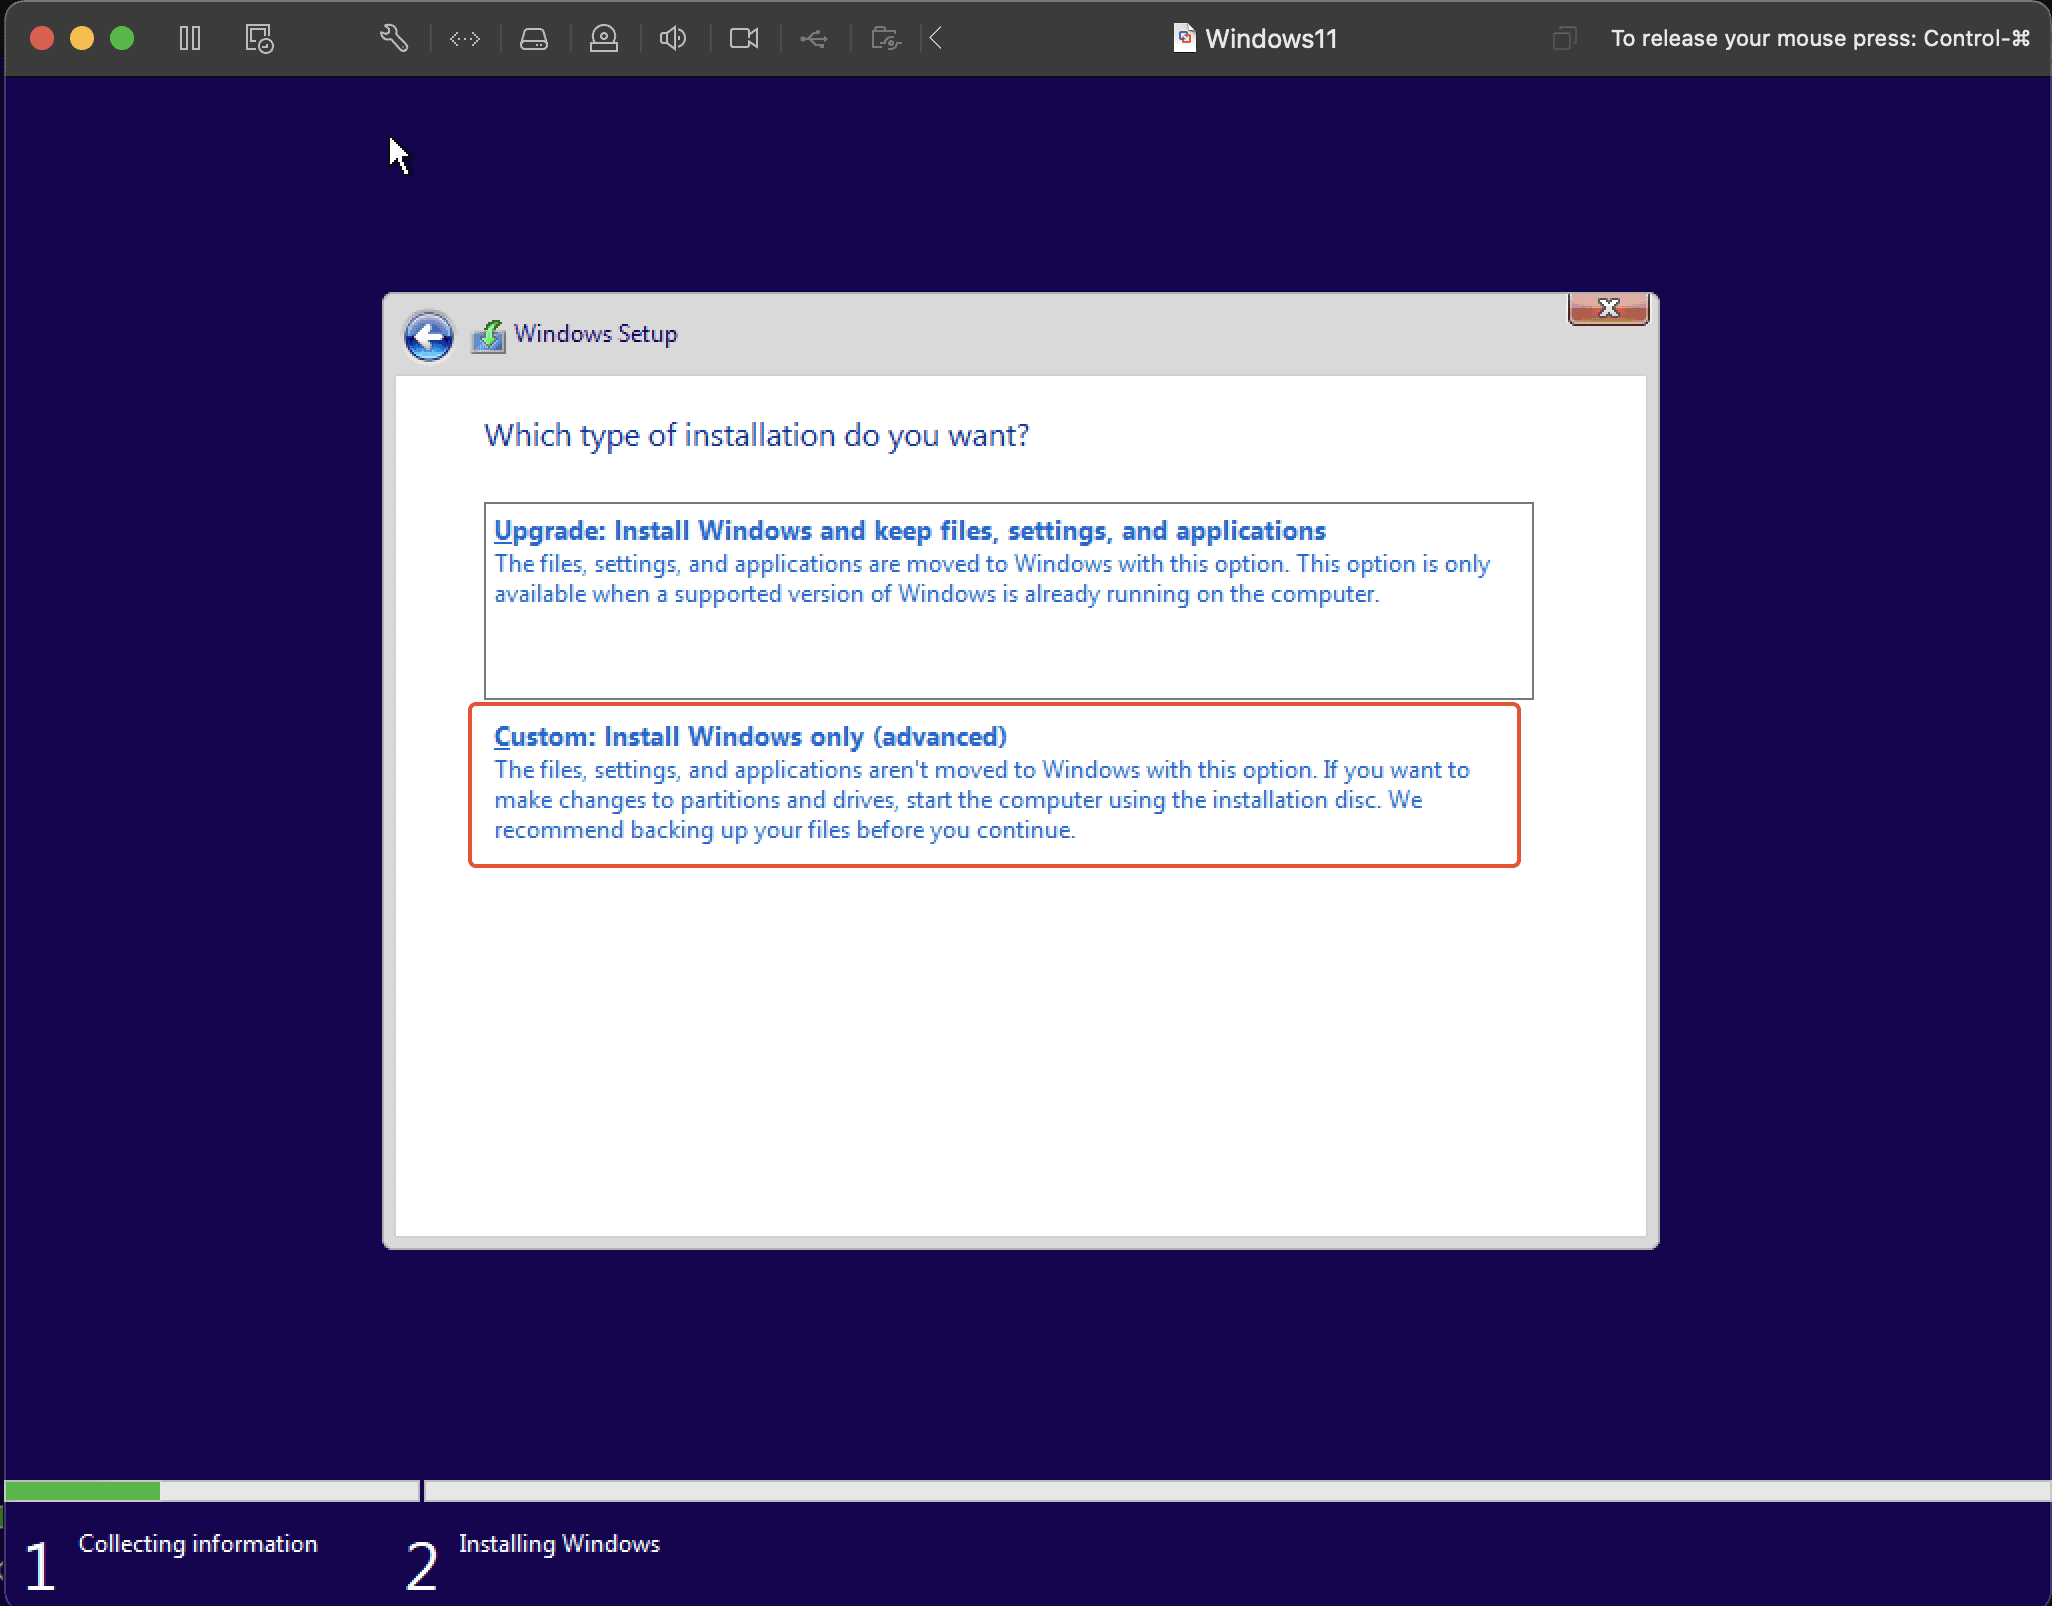Click 'Collecting information' step label
2052x1606 pixels.
pyautogui.click(x=198, y=1544)
